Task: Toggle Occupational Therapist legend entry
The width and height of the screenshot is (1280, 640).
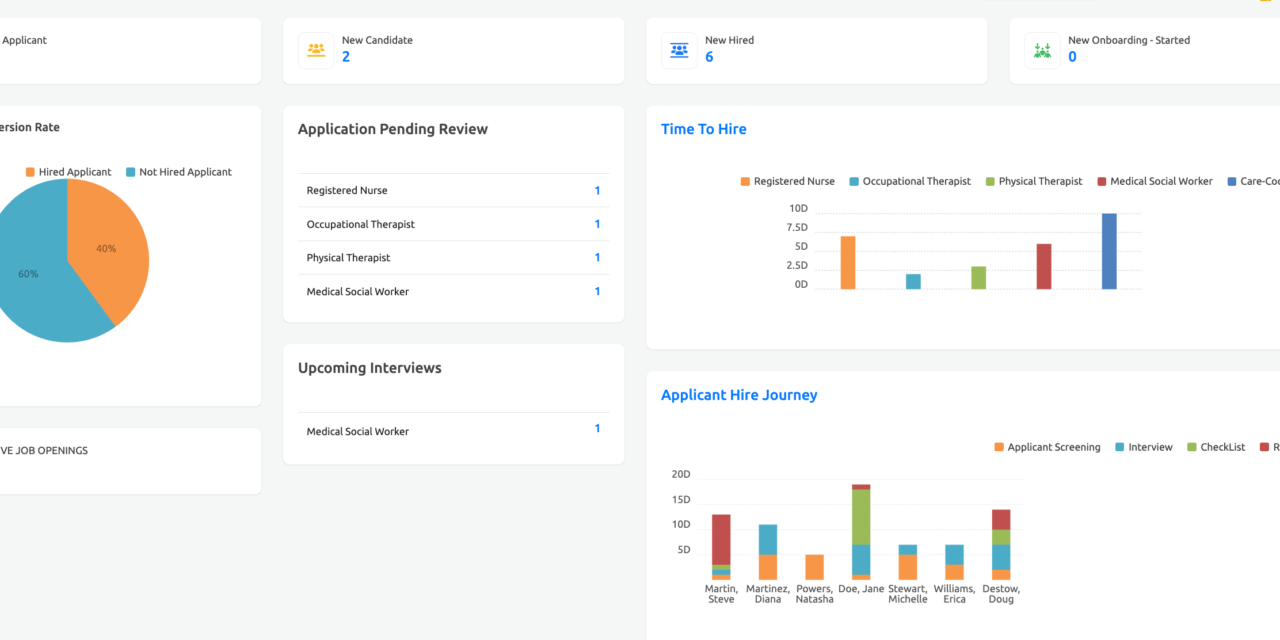Action: click(x=909, y=181)
